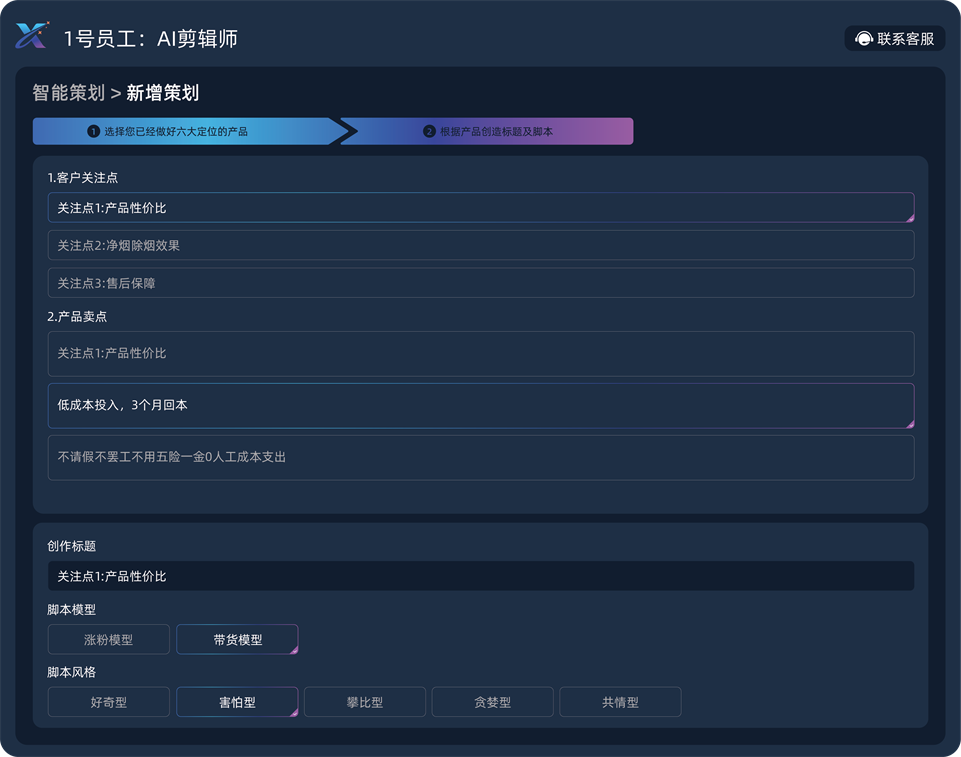Click the 创作标题 input field
This screenshot has height=757, width=961.
tap(480, 576)
